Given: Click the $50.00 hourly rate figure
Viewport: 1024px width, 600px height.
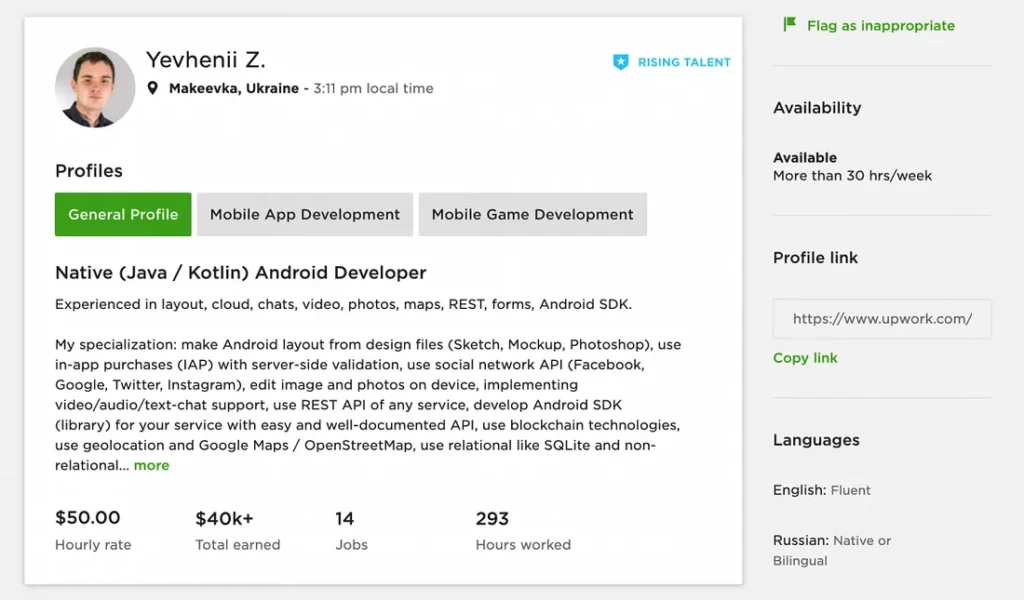Looking at the screenshot, I should (88, 518).
